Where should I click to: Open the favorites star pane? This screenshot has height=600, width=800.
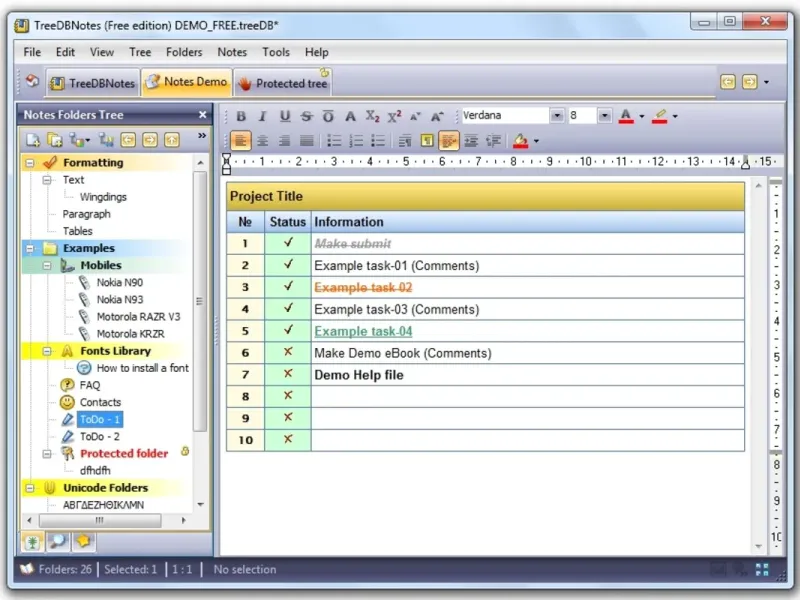(83, 541)
